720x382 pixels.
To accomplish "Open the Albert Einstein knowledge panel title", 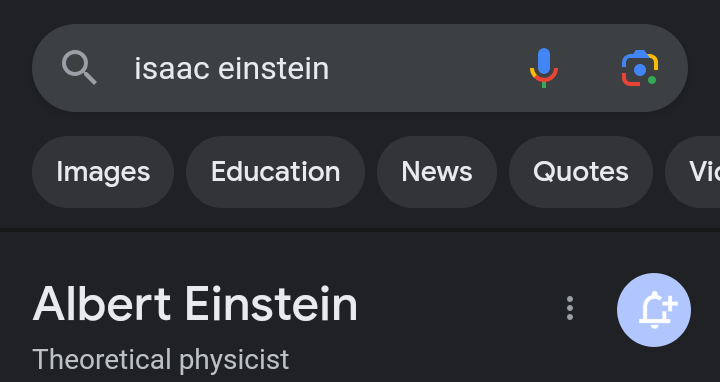I will (x=195, y=304).
